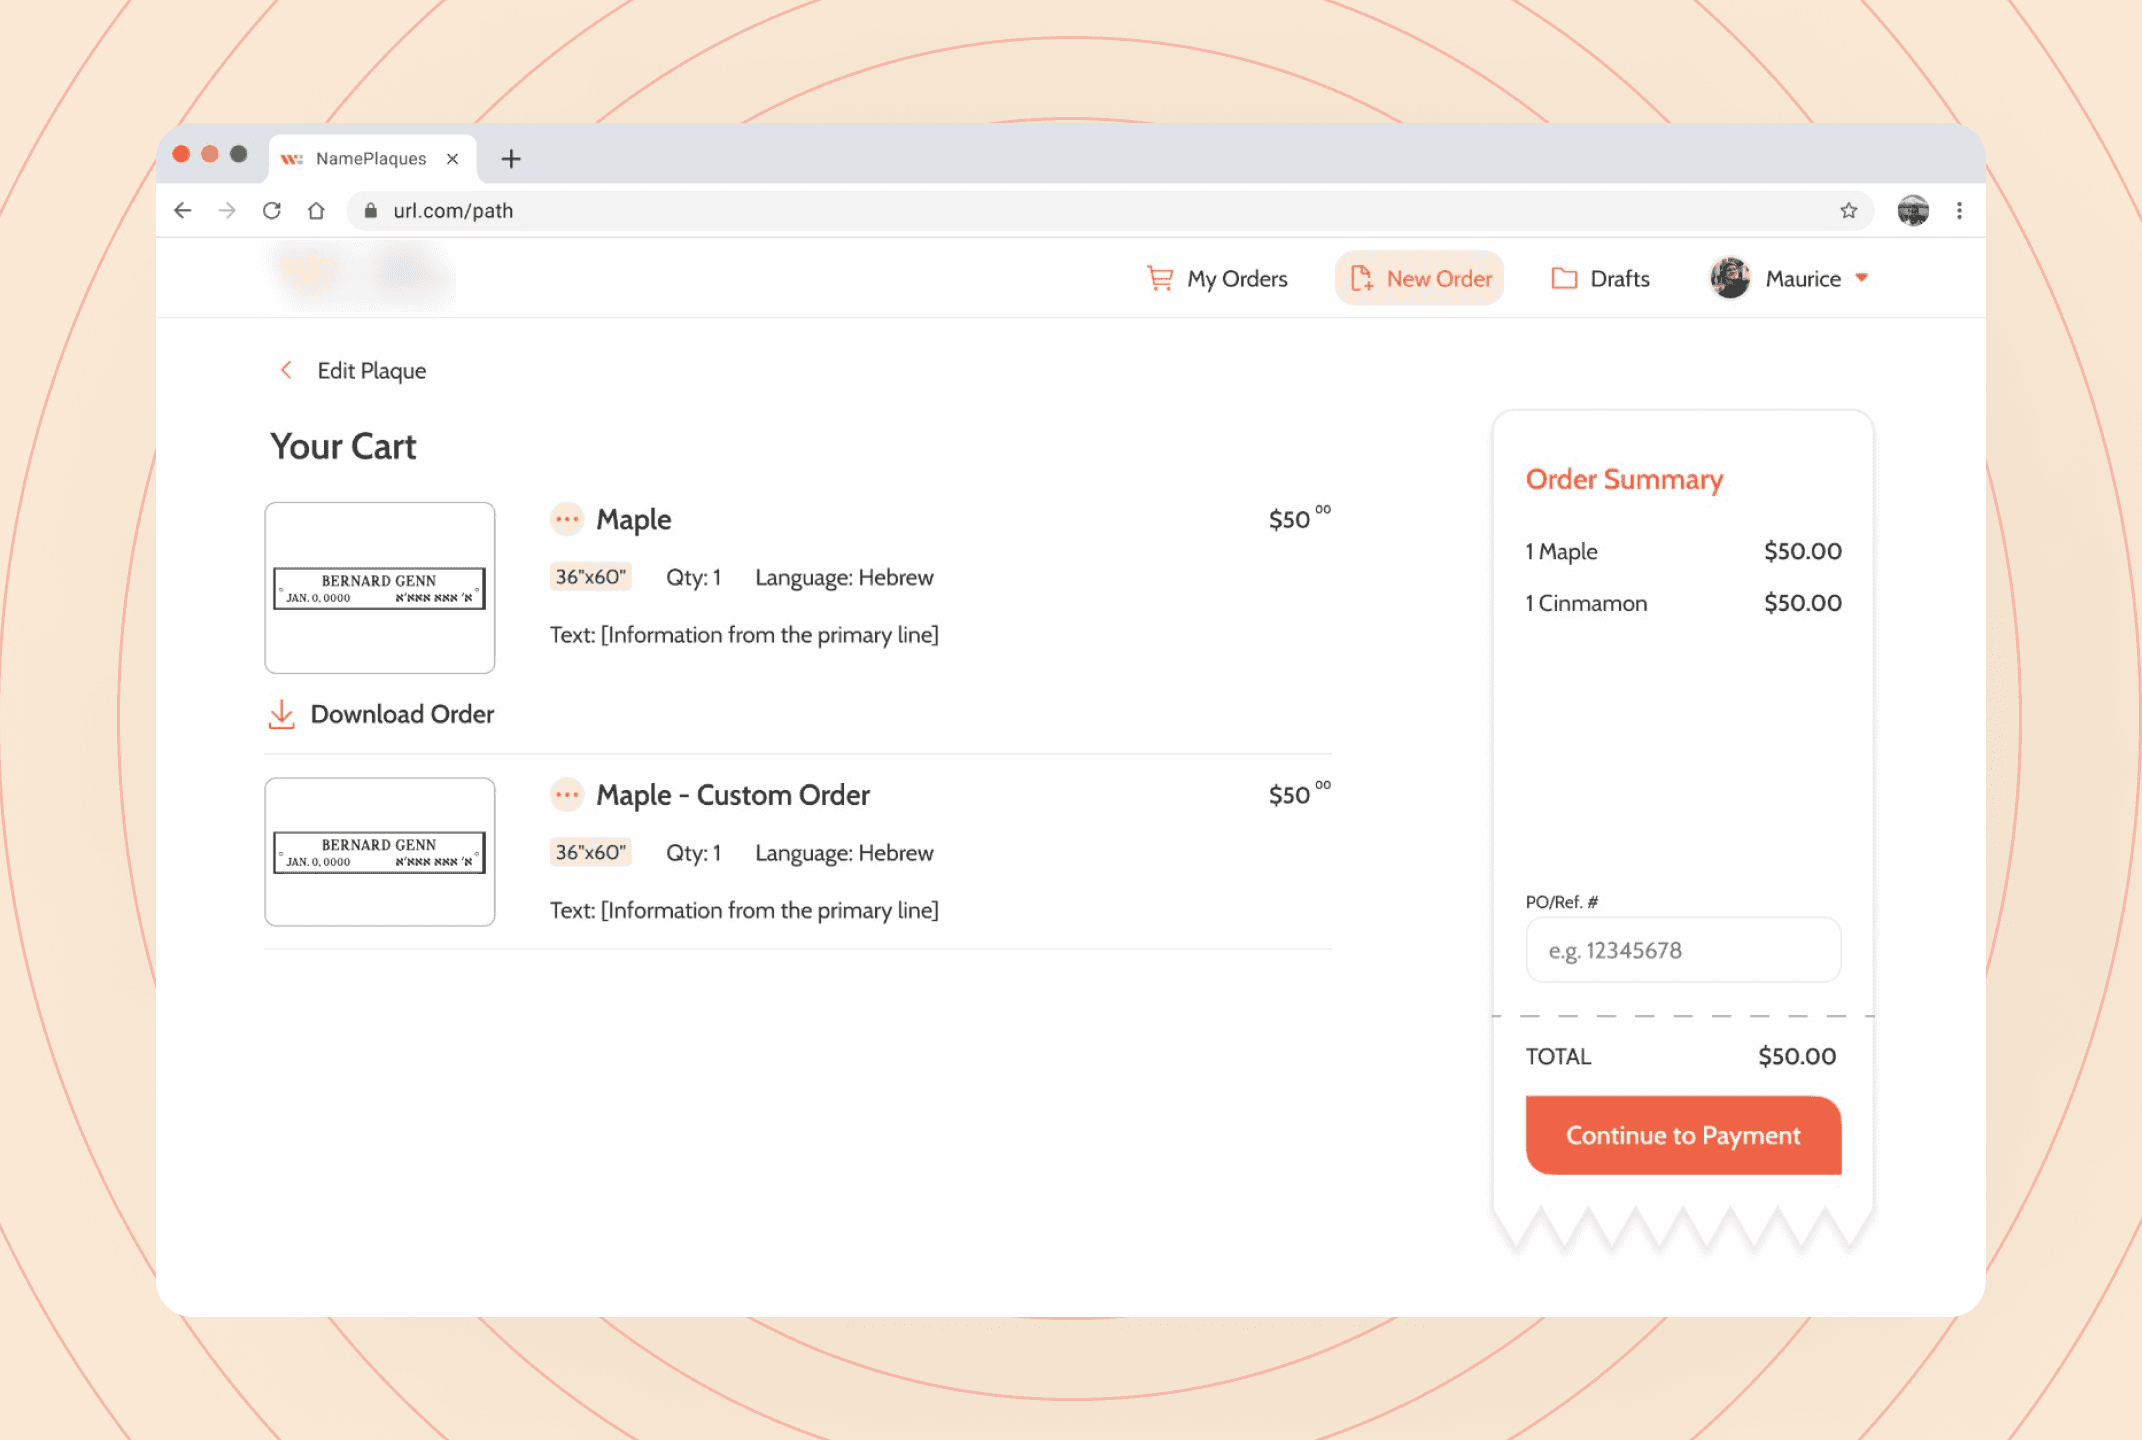Click the url.com/path address bar
This screenshot has height=1440, width=2142.
(x=1110, y=211)
